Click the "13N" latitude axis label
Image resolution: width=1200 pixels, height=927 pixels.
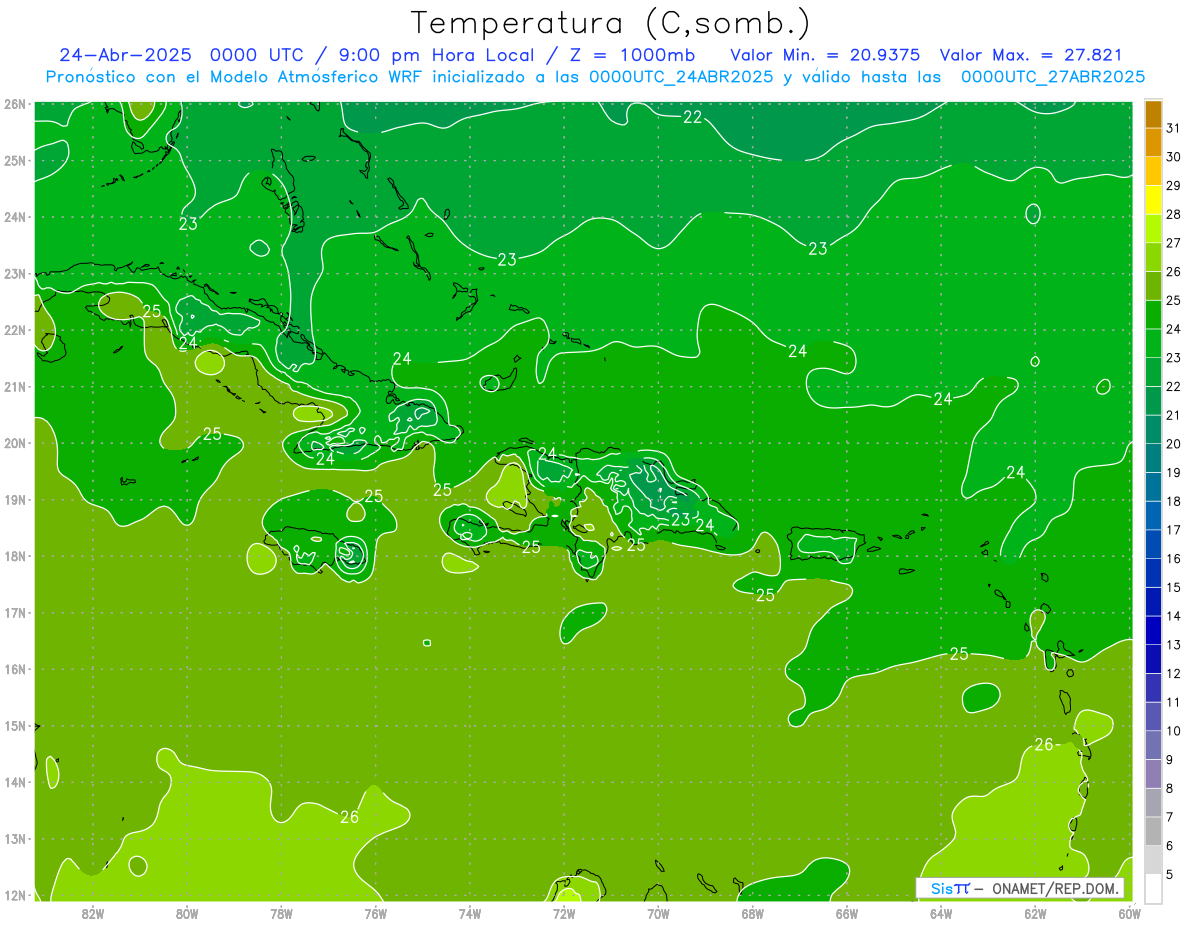tap(15, 839)
